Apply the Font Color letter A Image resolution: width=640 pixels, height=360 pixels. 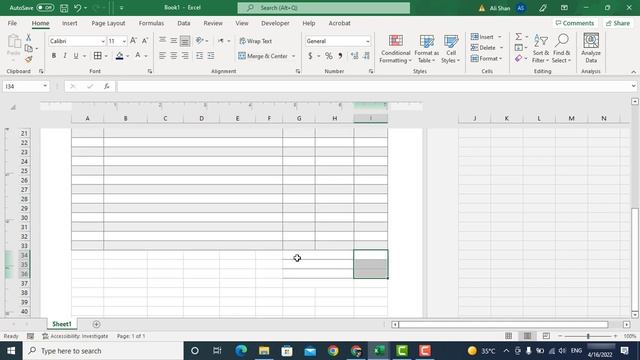pyautogui.click(x=138, y=56)
